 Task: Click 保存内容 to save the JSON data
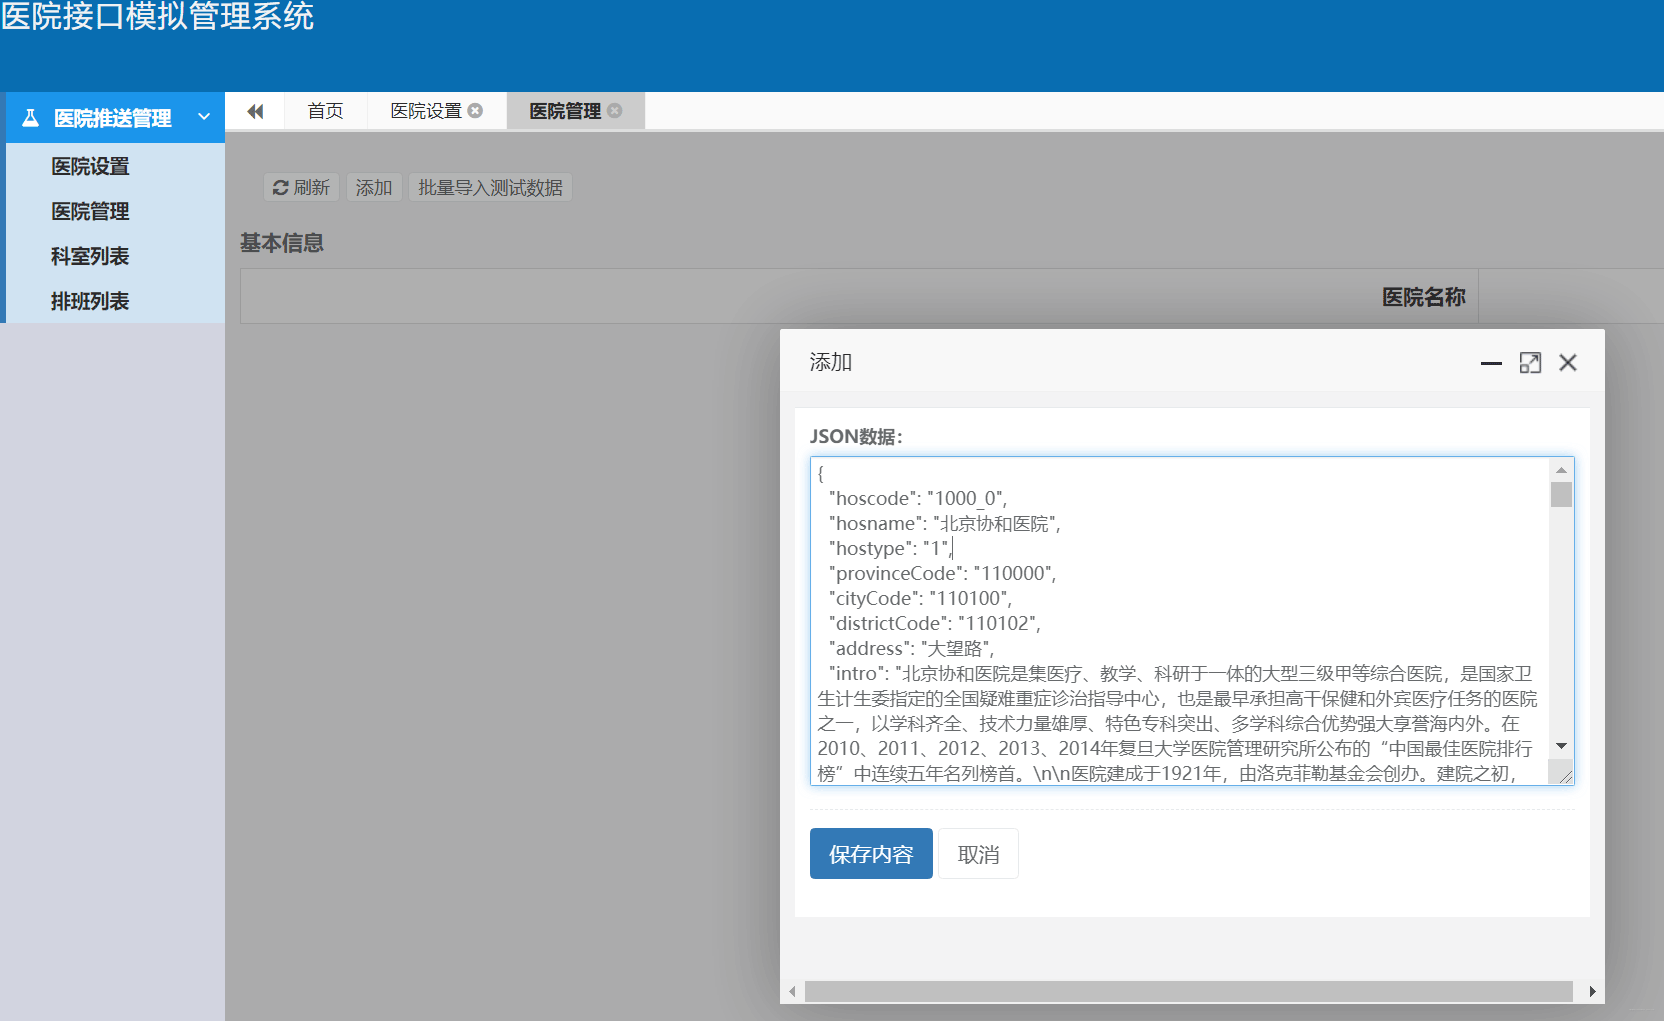point(870,853)
